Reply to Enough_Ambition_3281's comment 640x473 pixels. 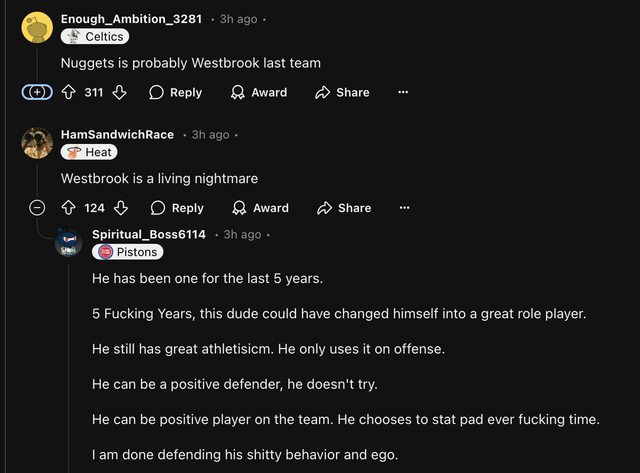(175, 92)
